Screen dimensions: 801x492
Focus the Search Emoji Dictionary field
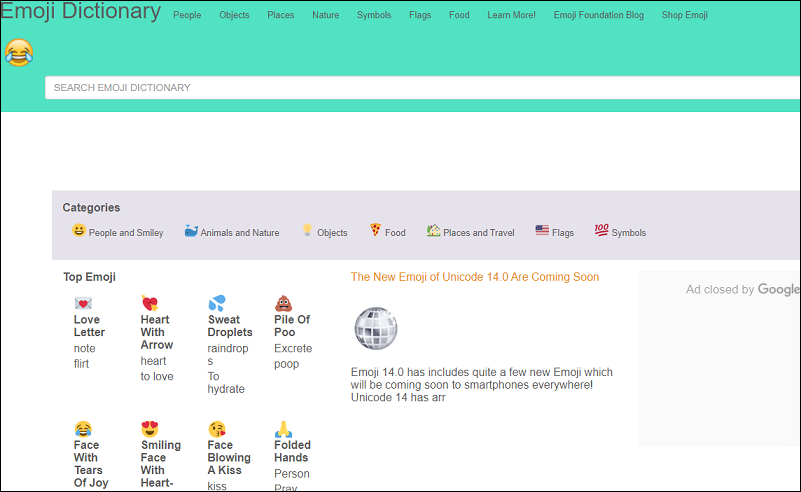coord(422,87)
